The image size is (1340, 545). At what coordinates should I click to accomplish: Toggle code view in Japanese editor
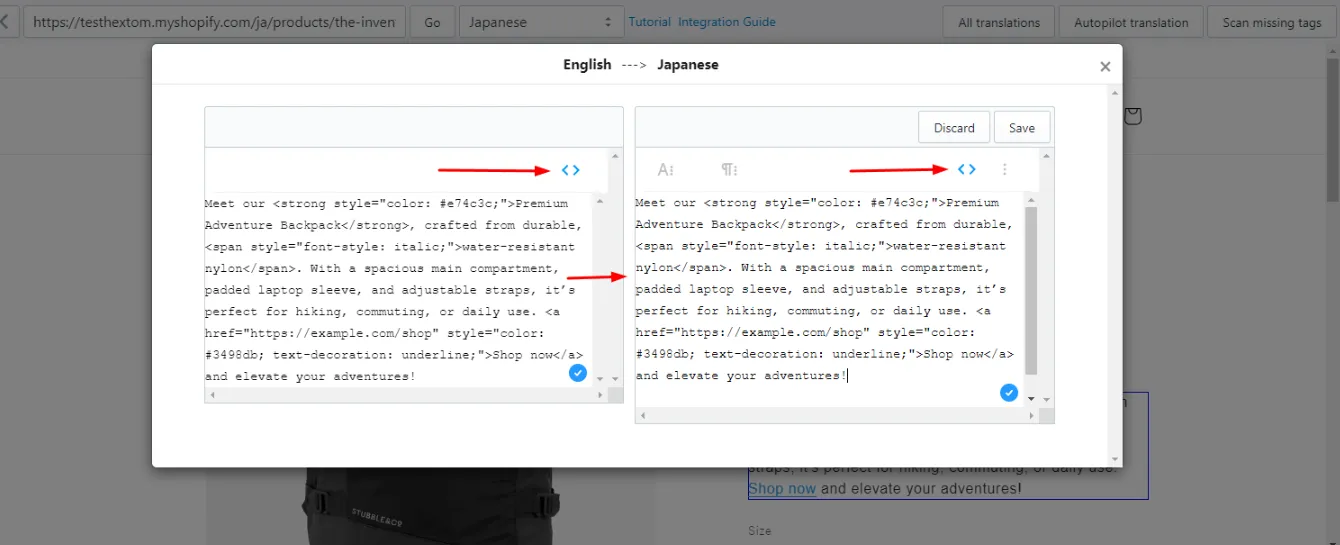(x=967, y=169)
